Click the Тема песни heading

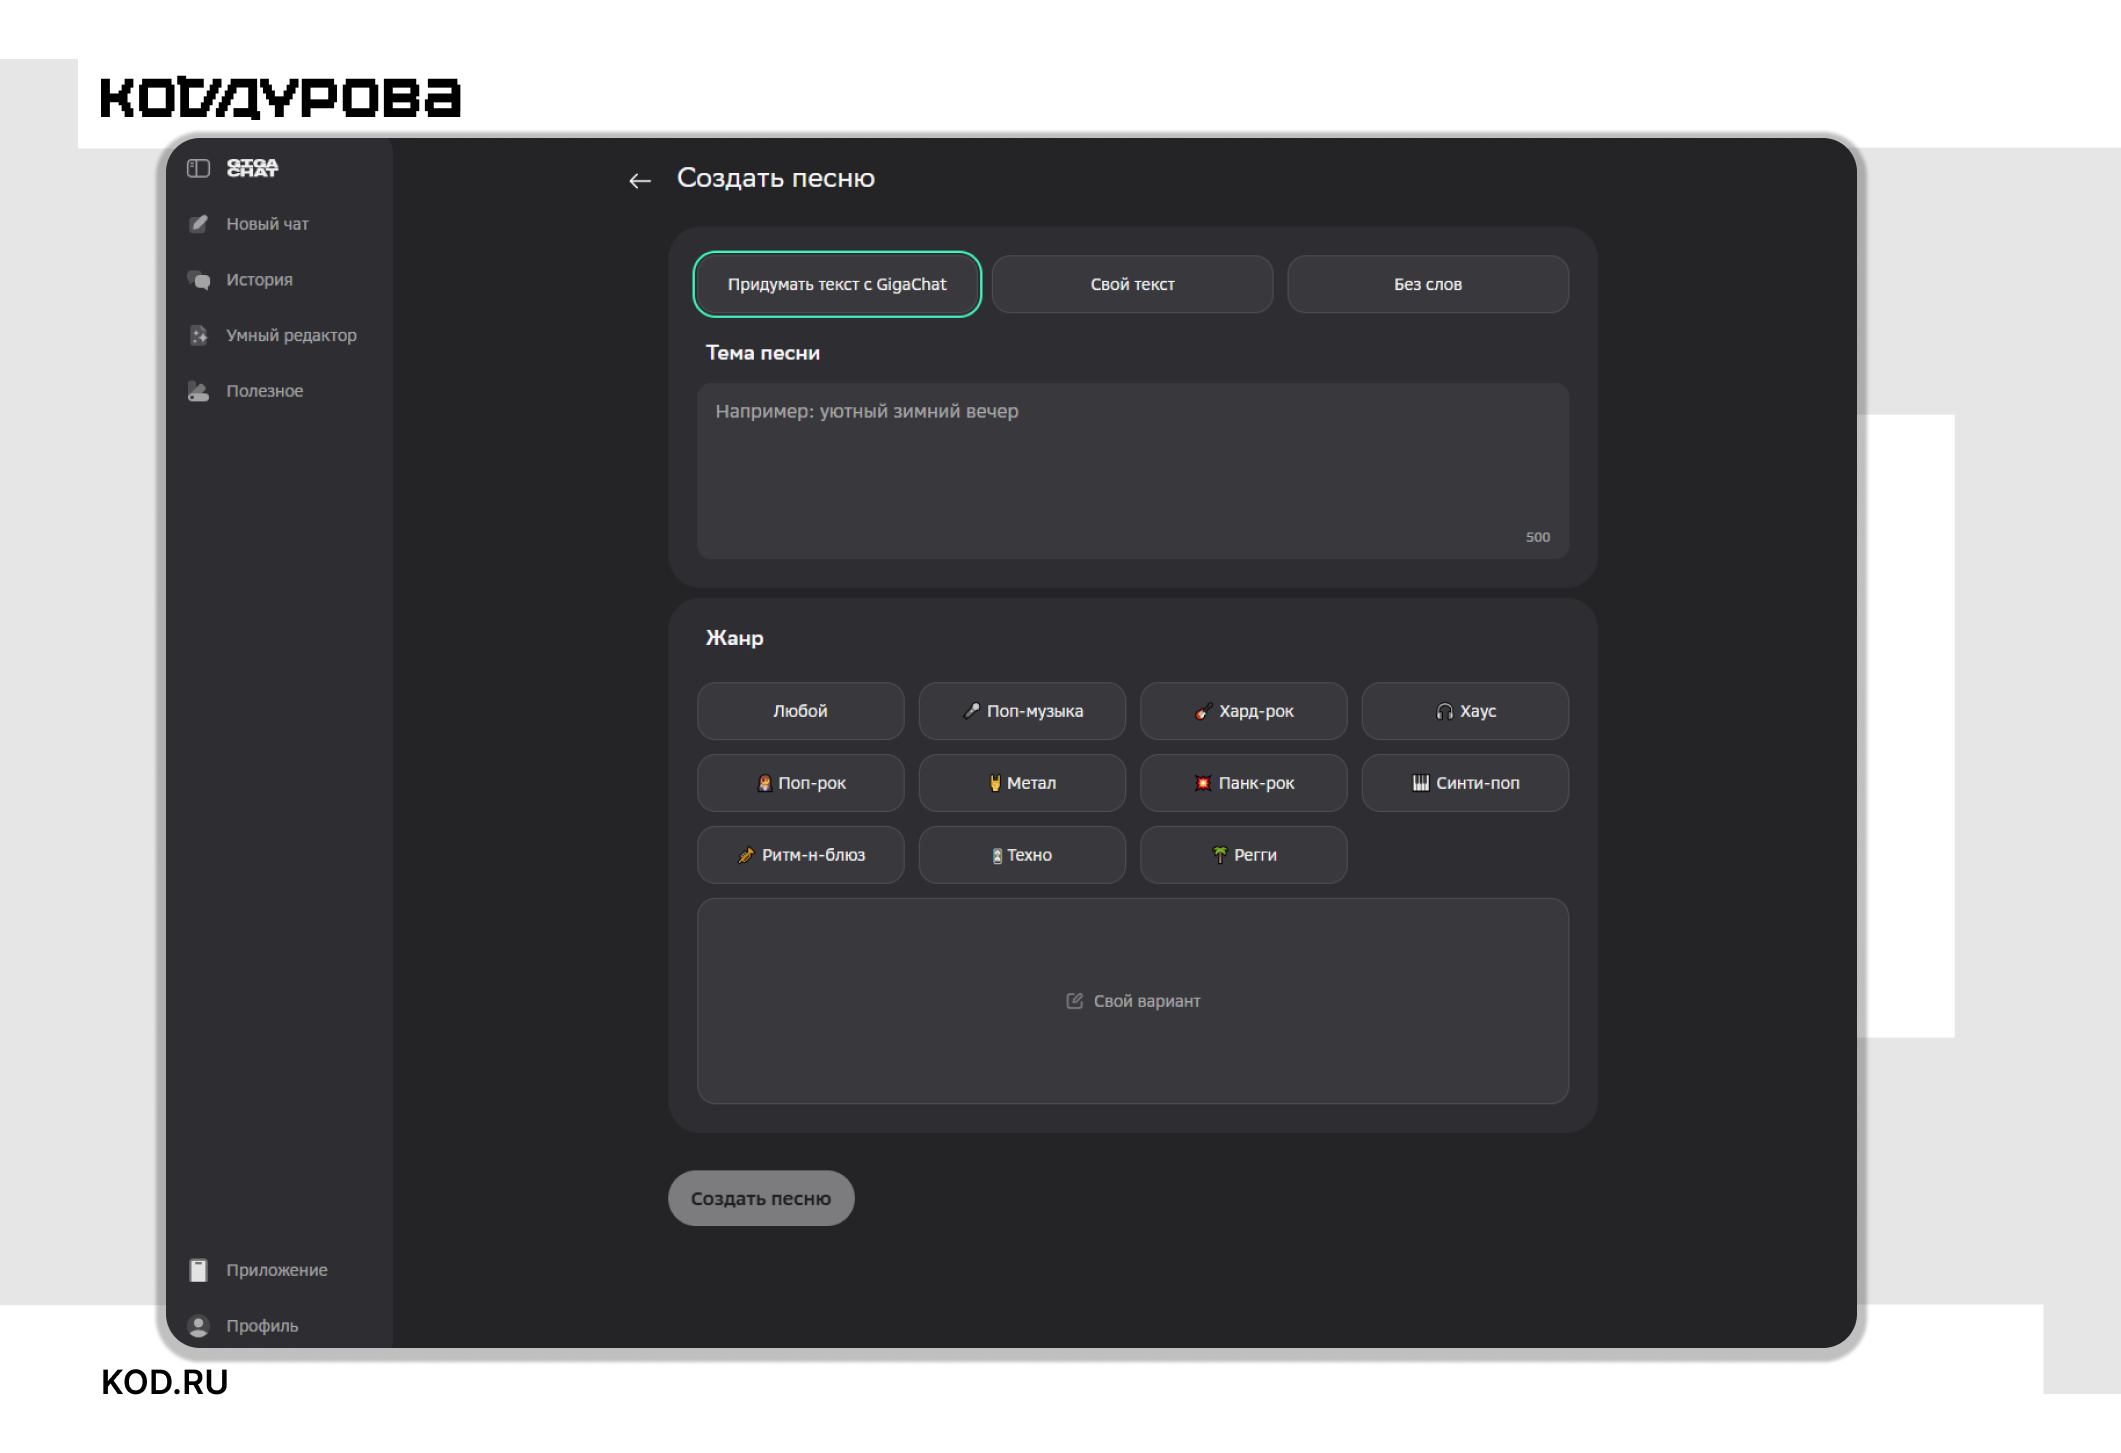[763, 353]
